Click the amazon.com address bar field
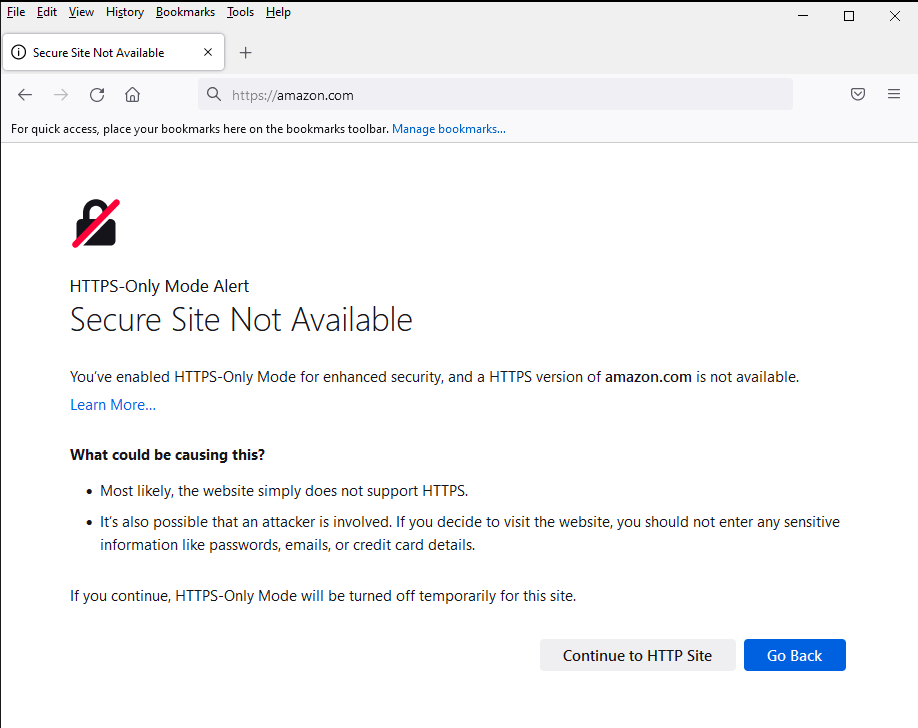 coord(495,94)
